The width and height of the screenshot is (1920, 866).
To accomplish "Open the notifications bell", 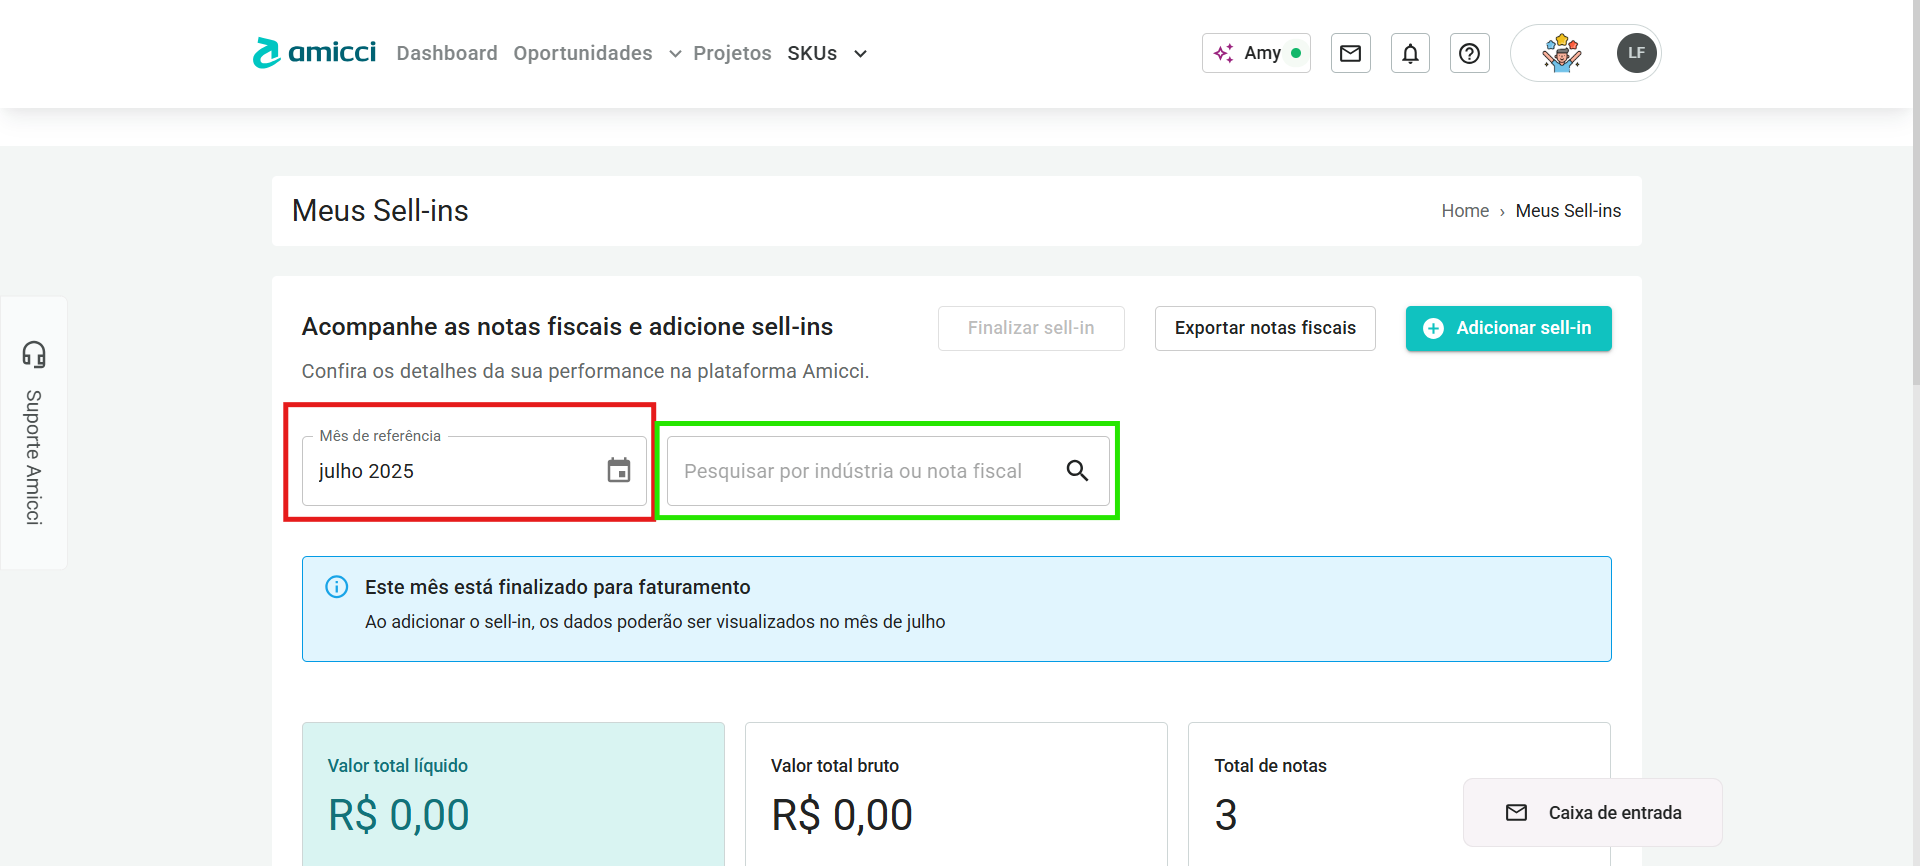I will 1410,53.
